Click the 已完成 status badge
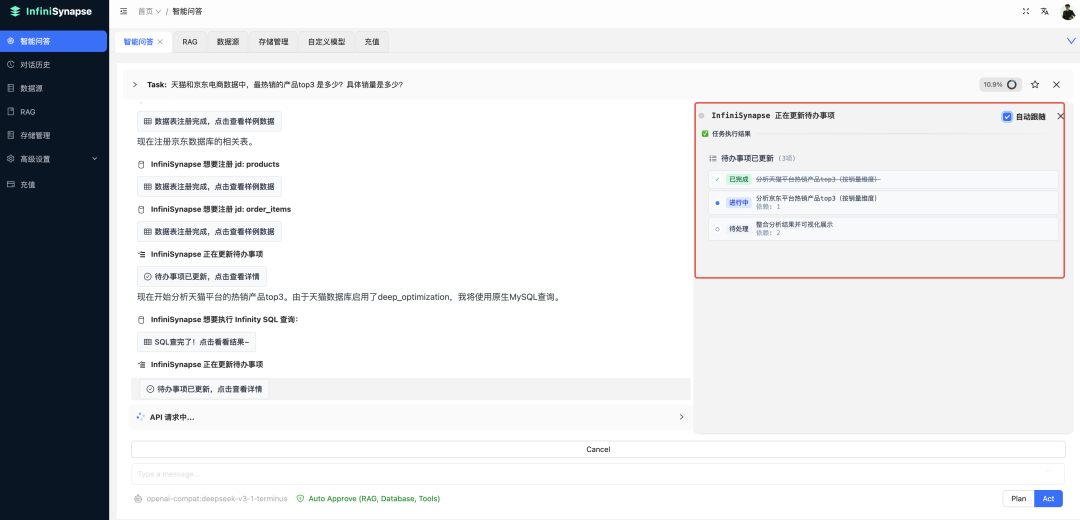1080x520 pixels. 738,179
